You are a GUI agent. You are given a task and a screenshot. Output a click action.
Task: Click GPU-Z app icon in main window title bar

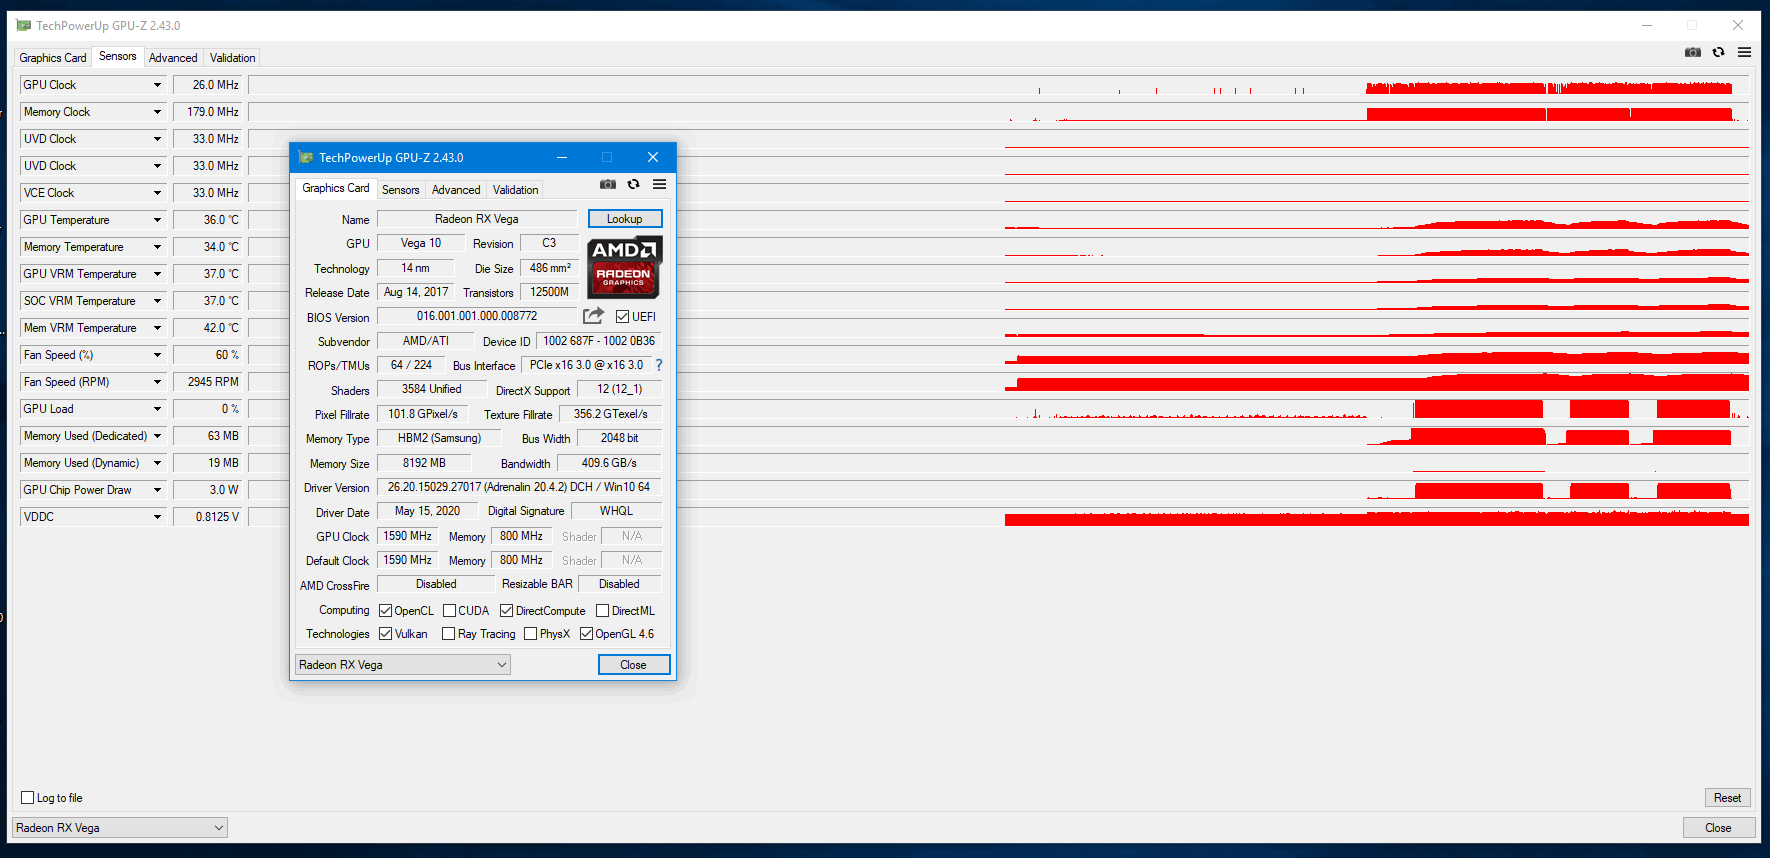[x=24, y=25]
